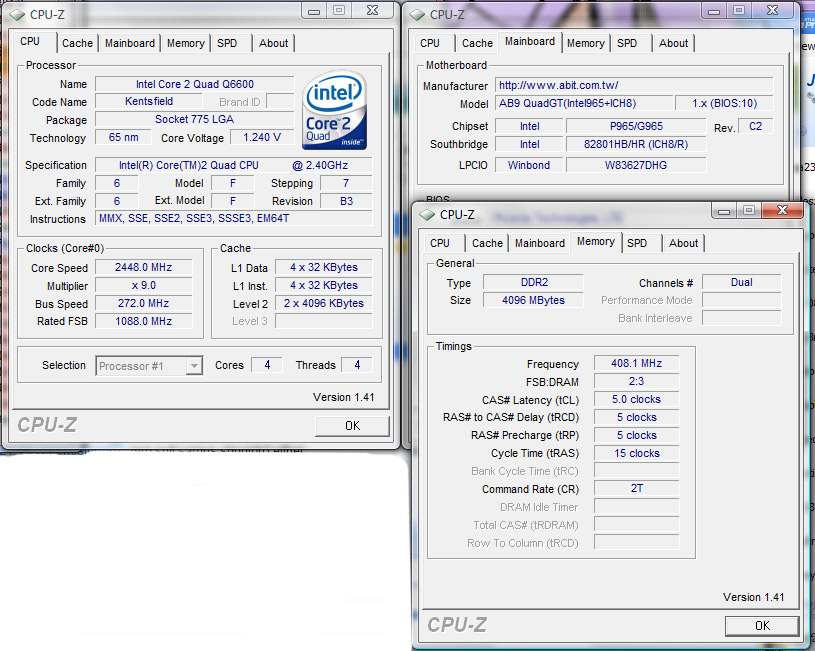The width and height of the screenshot is (815, 651).
Task: Select SPD tab in the Memory window
Action: [x=637, y=243]
